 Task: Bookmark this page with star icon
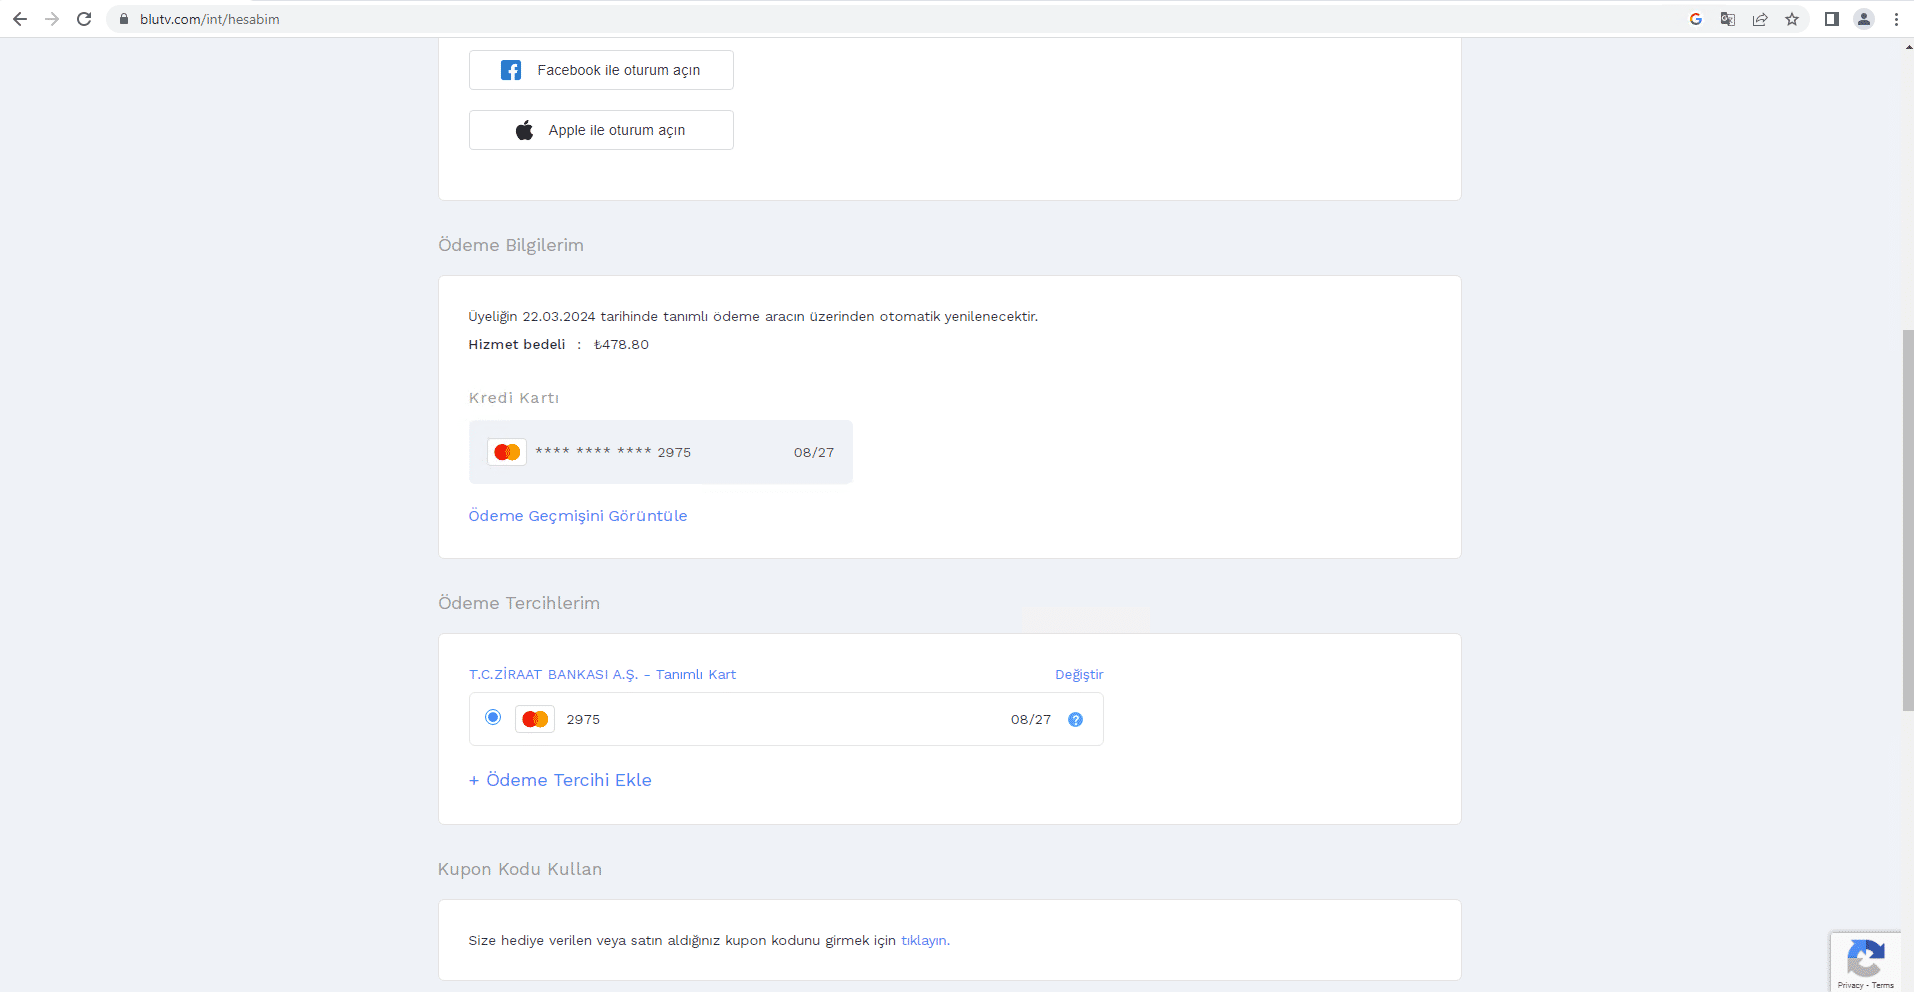tap(1792, 19)
